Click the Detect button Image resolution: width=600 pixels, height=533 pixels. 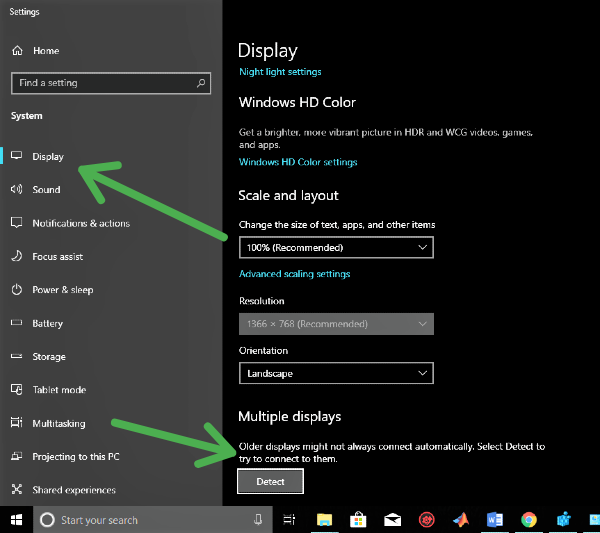pos(270,481)
